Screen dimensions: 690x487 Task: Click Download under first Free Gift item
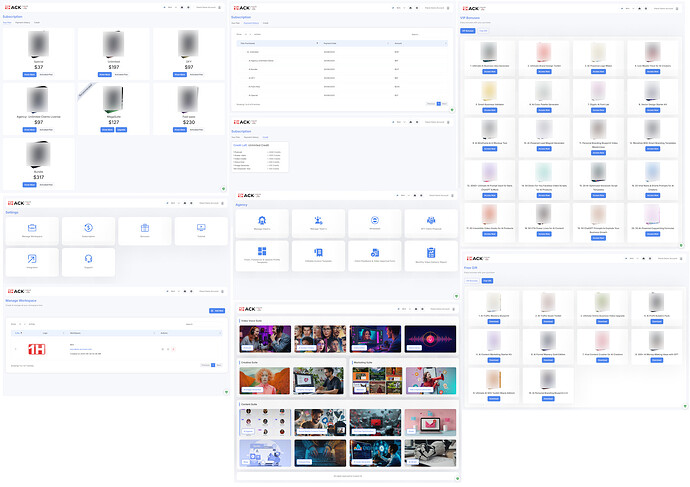pos(494,322)
